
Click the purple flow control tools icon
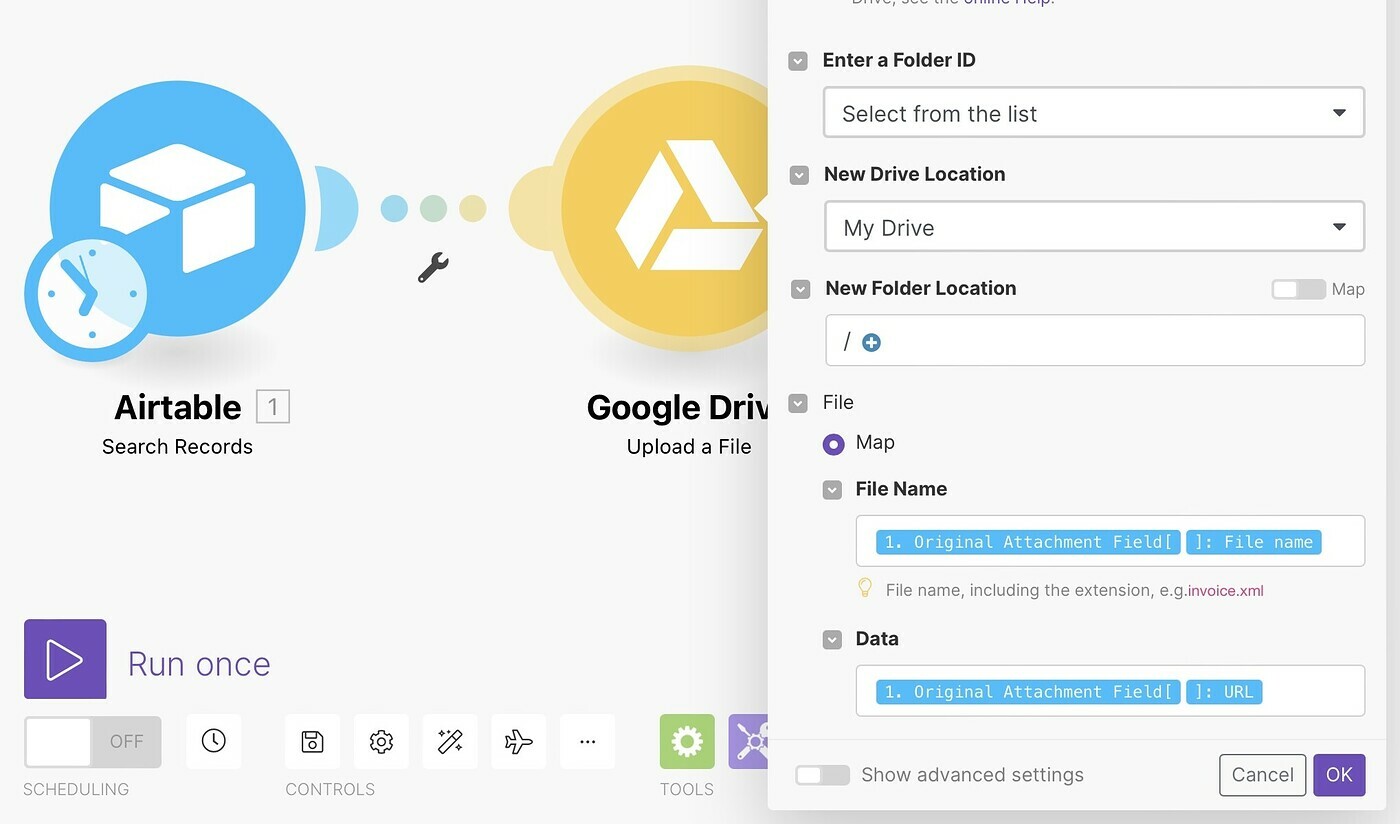(x=748, y=741)
